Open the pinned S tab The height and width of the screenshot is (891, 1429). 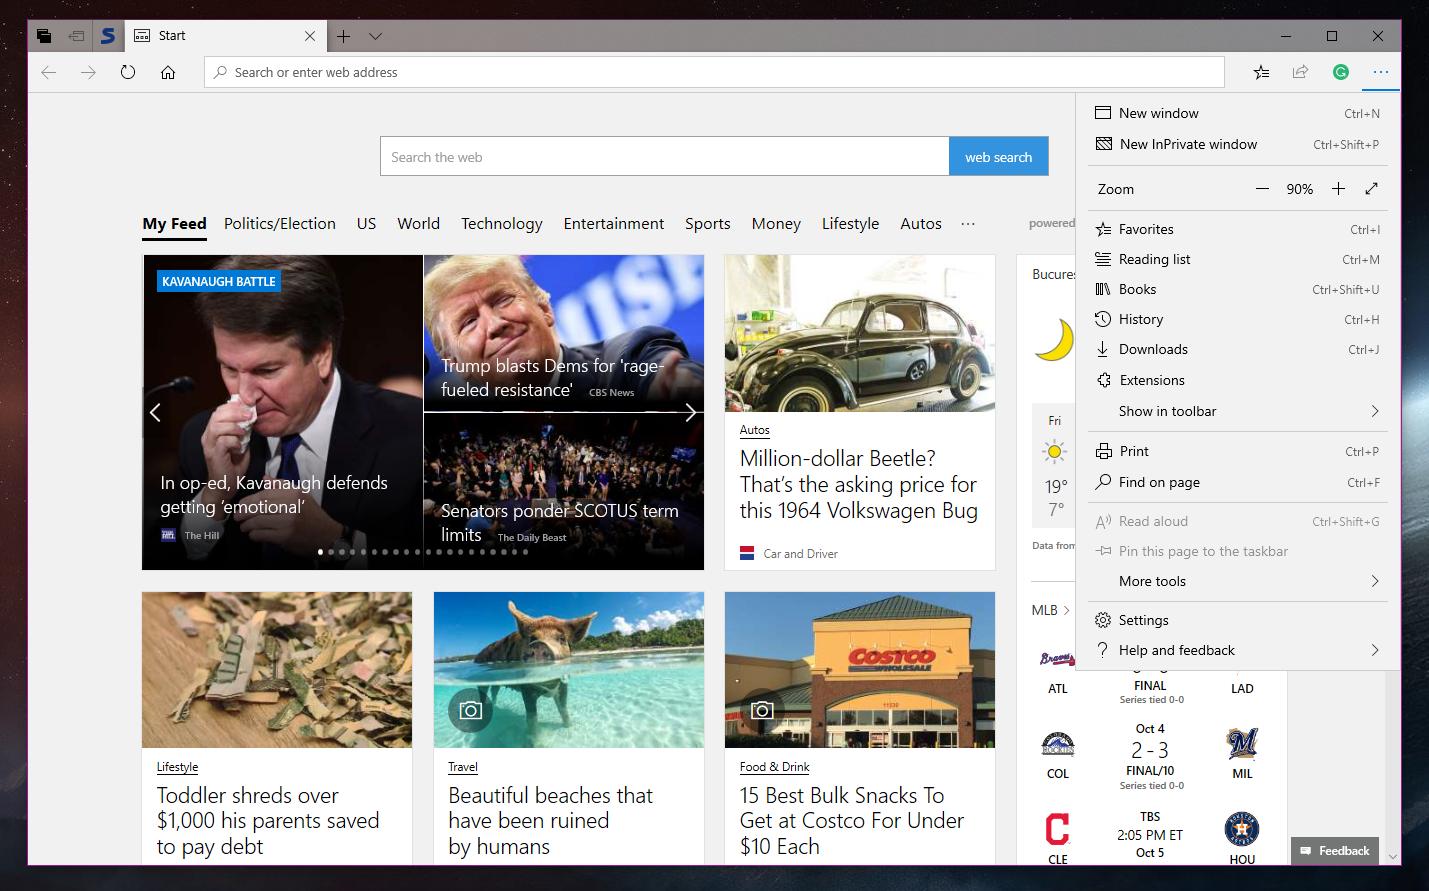pos(108,36)
